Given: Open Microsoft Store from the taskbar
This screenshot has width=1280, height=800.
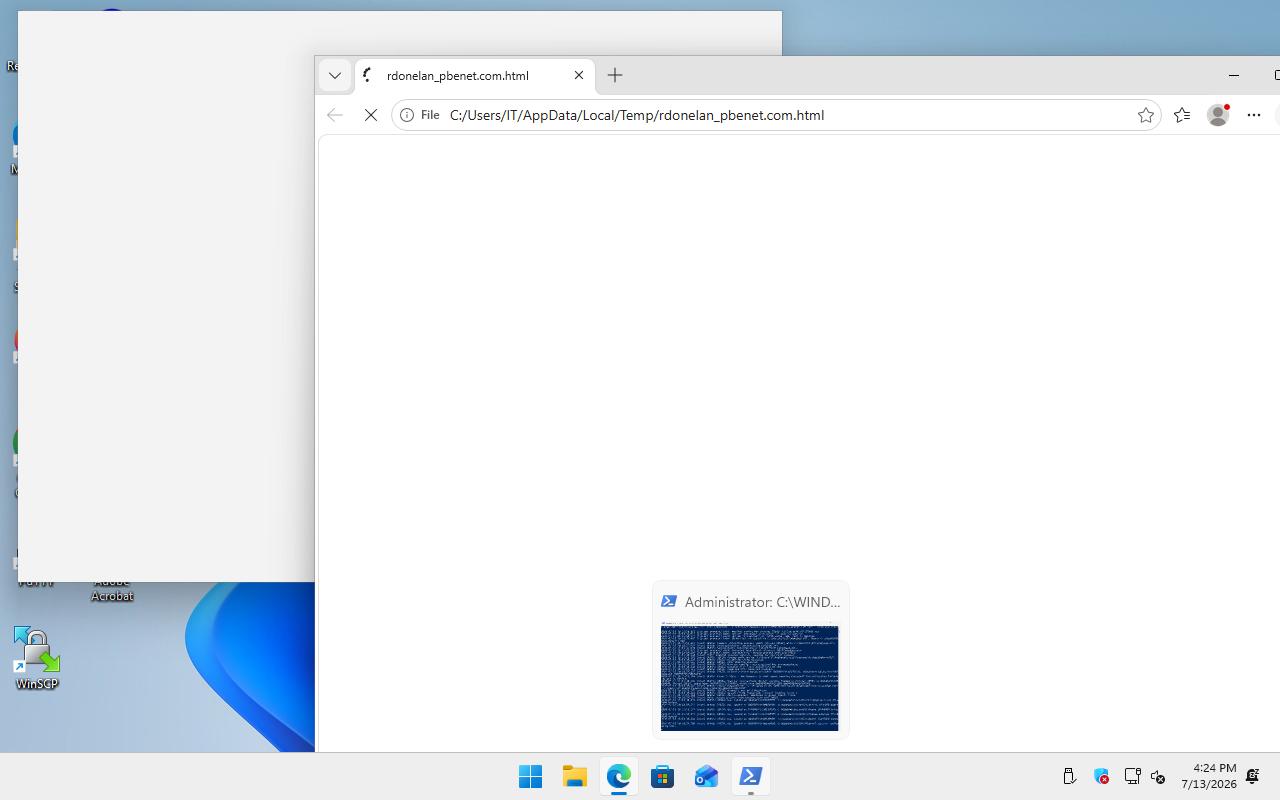Looking at the screenshot, I should coord(662,776).
